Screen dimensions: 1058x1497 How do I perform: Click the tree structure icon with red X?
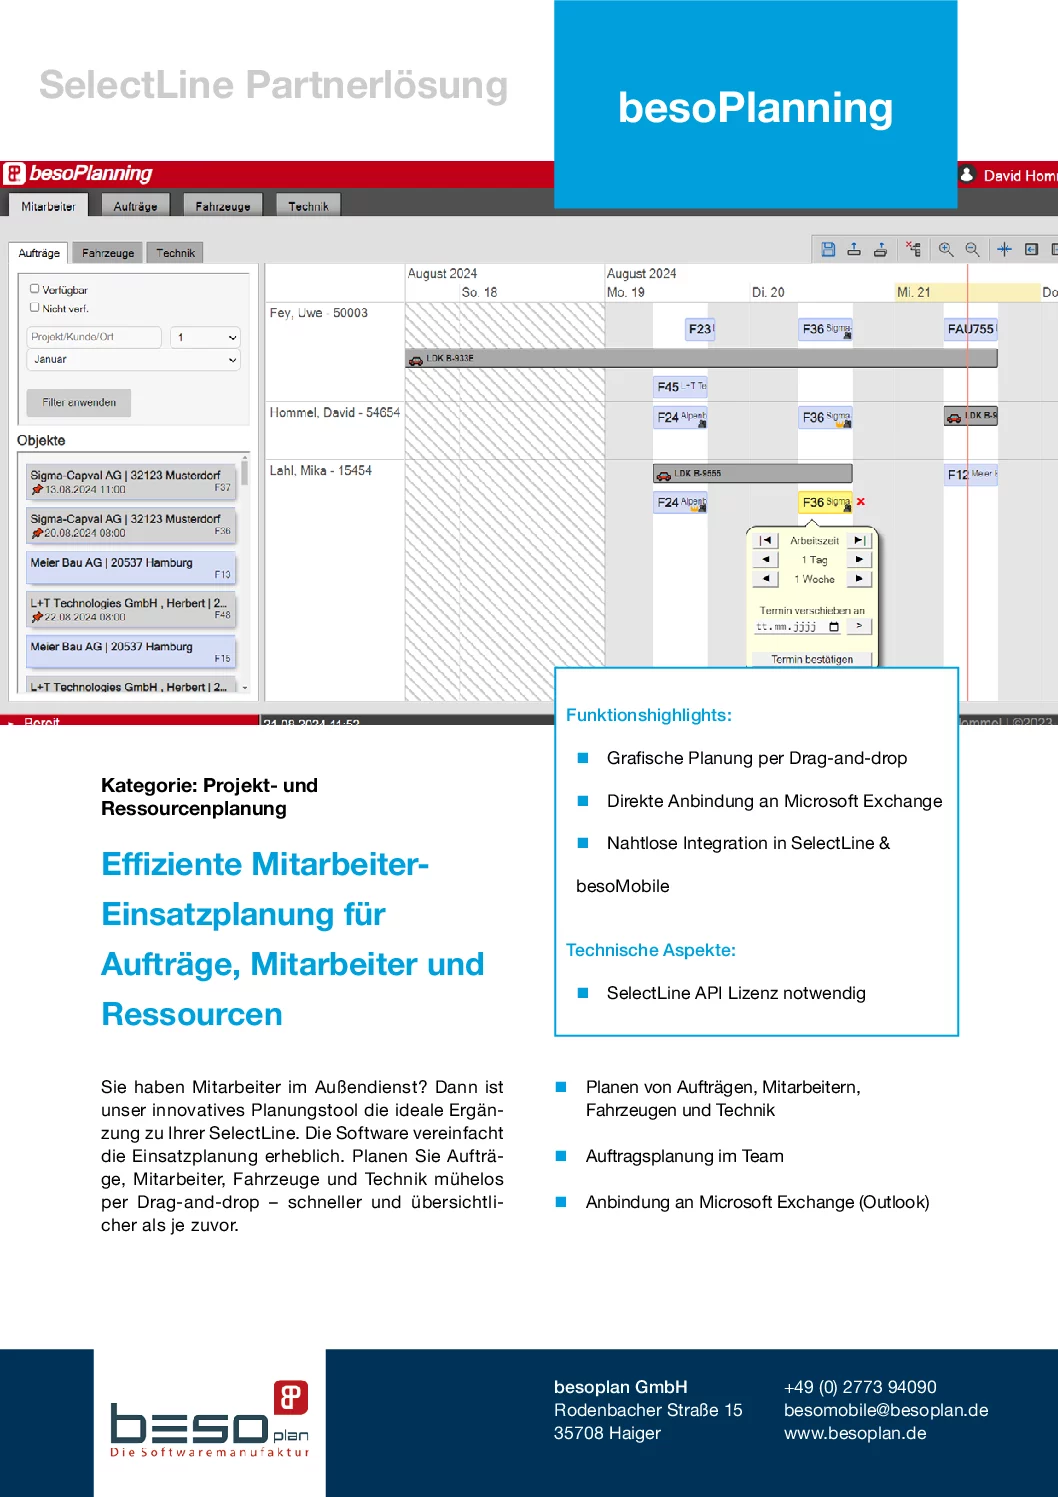point(913,249)
